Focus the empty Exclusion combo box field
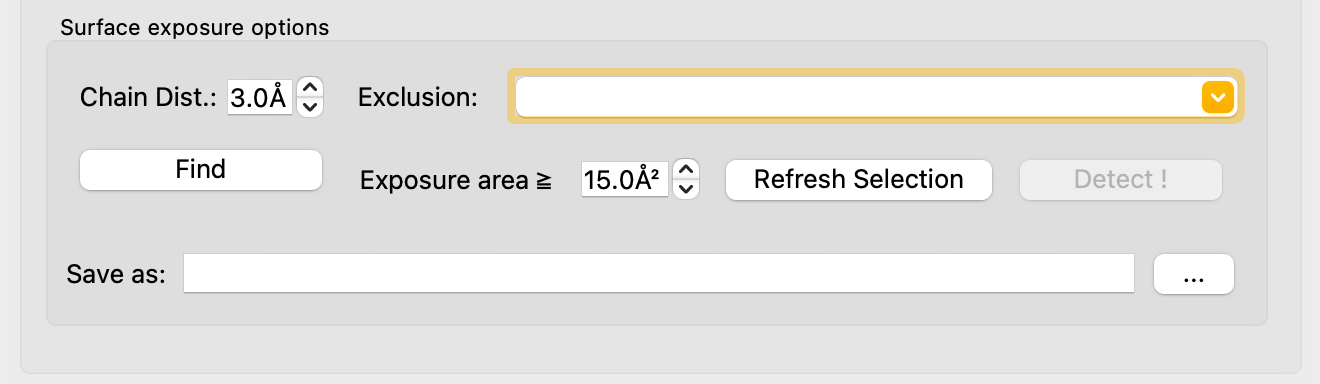 click(x=858, y=97)
